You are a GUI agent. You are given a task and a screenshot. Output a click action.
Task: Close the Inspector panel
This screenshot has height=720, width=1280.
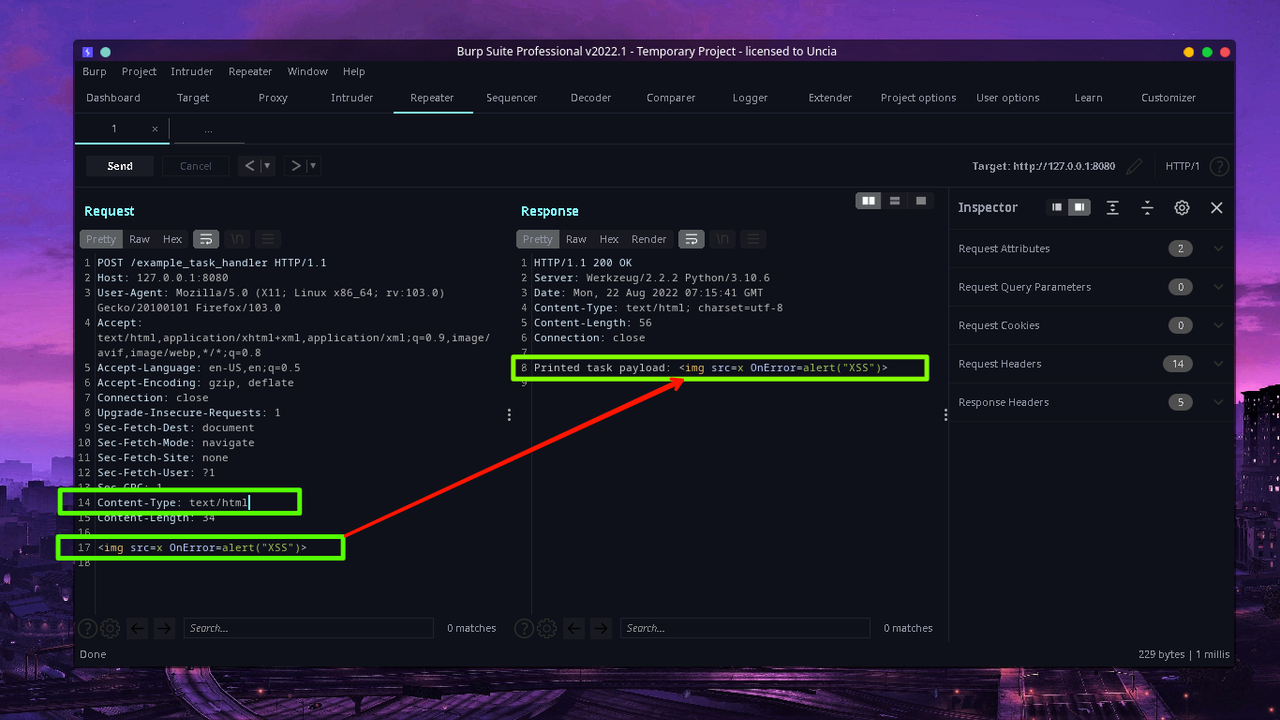[1216, 207]
